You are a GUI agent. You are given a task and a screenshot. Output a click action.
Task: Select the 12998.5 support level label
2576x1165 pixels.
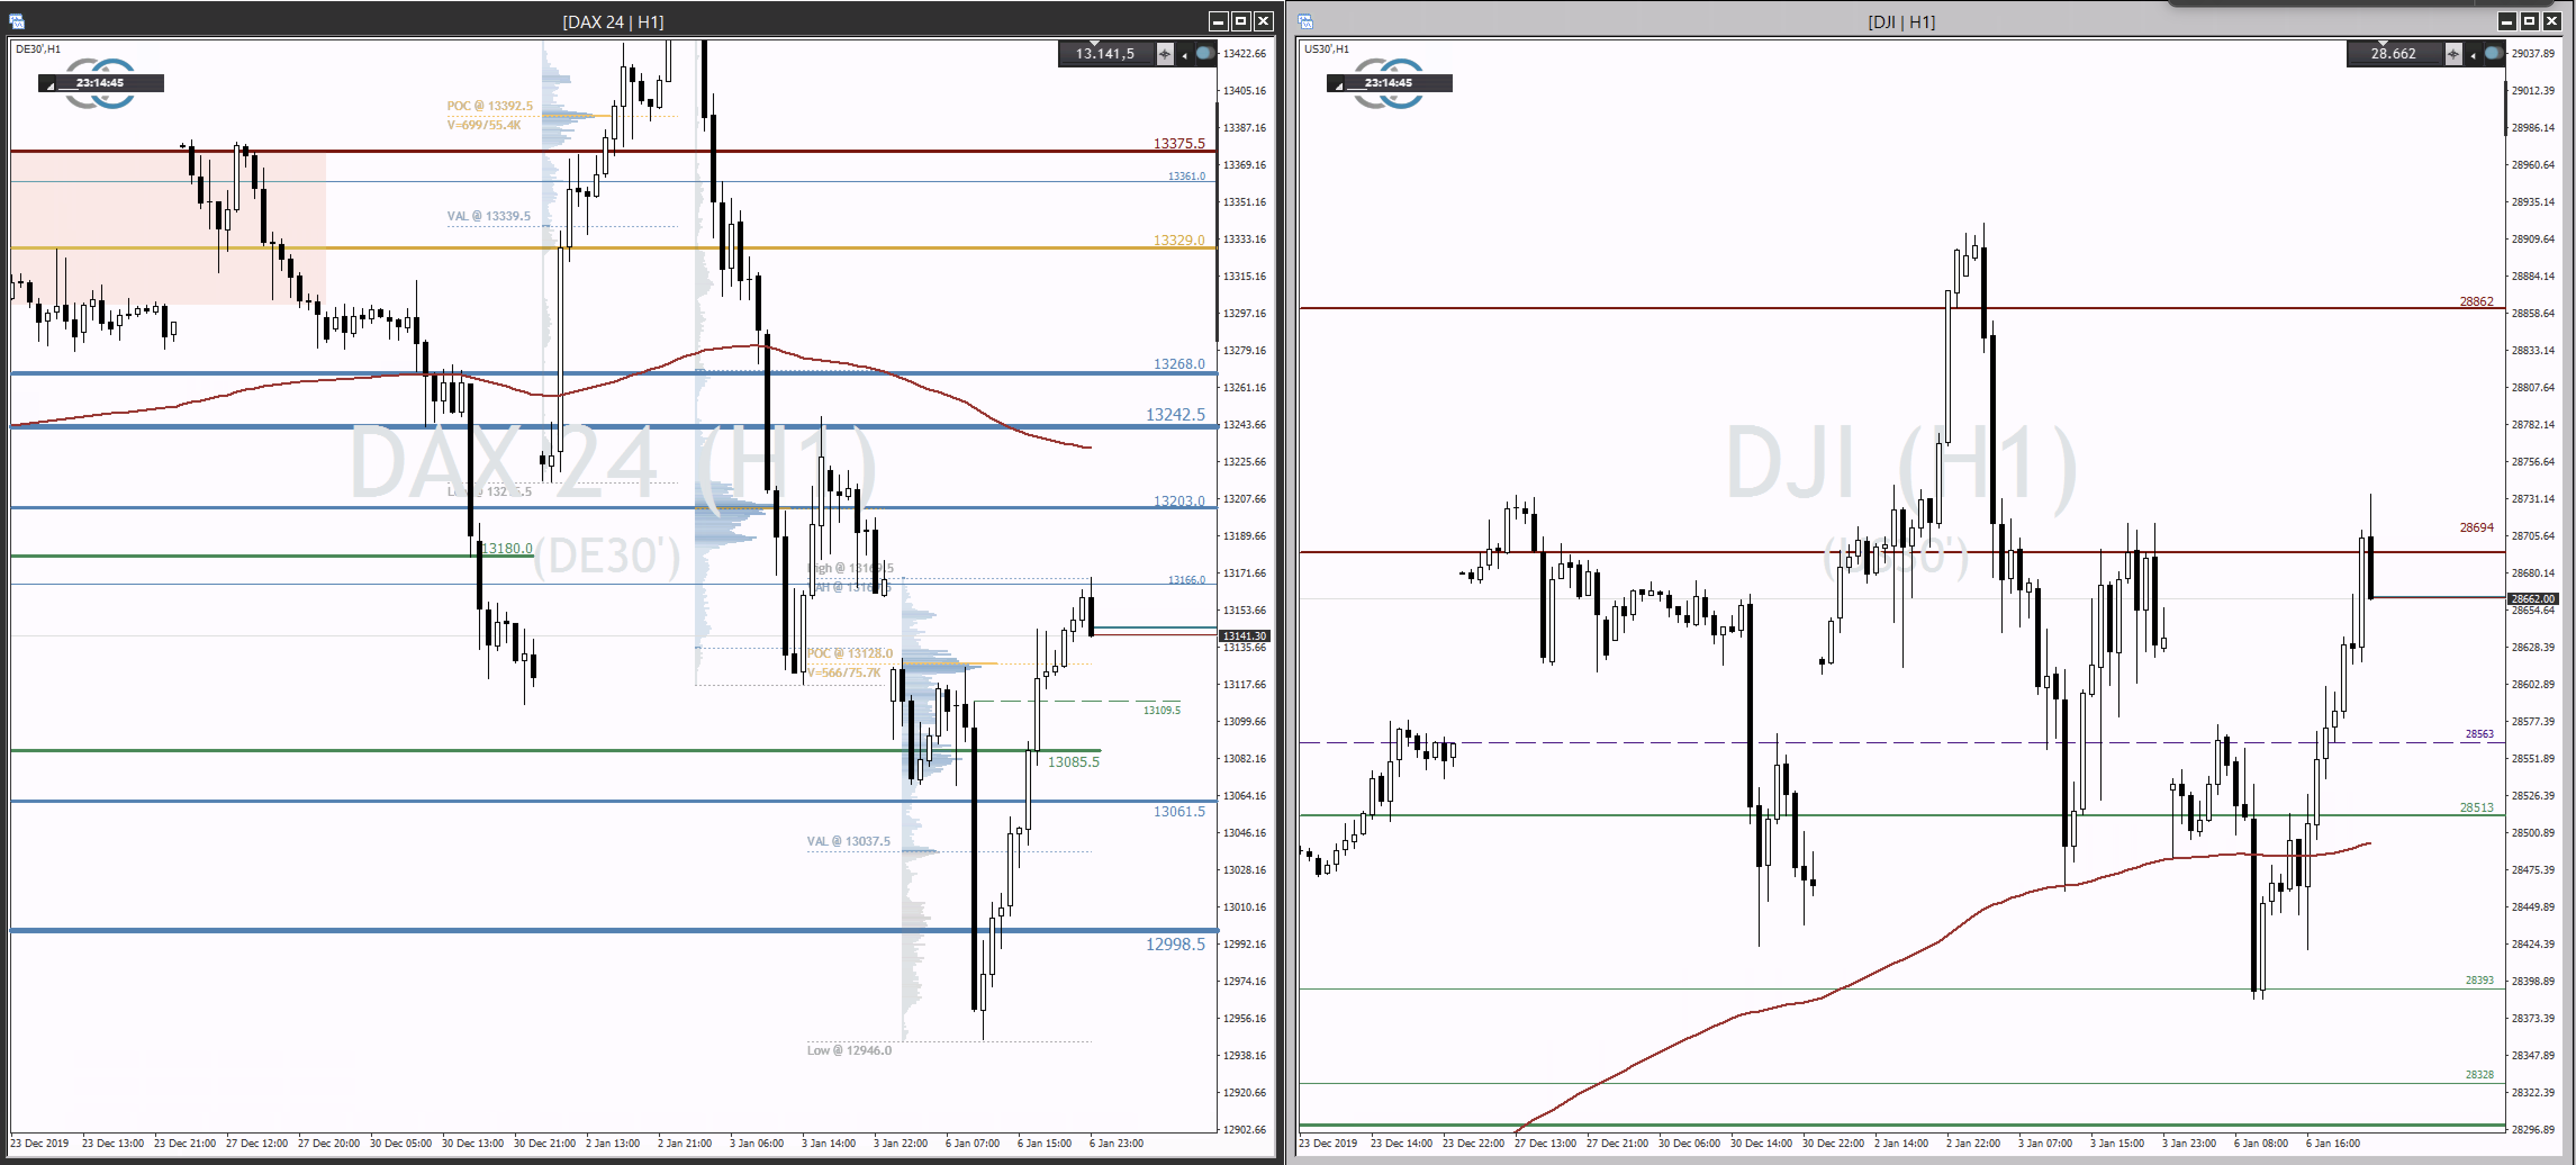tap(1175, 944)
